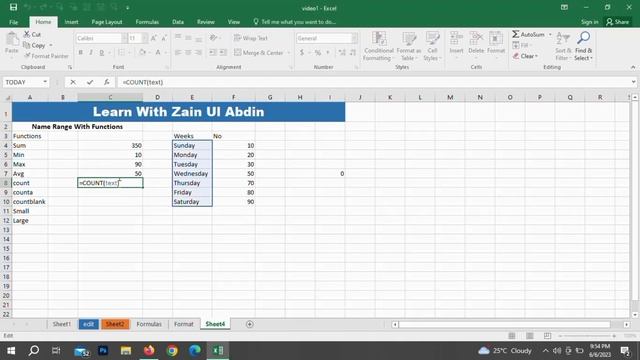The height and width of the screenshot is (360, 640).
Task: Click the Sort & Filter icon
Action: pyautogui.click(x=563, y=38)
